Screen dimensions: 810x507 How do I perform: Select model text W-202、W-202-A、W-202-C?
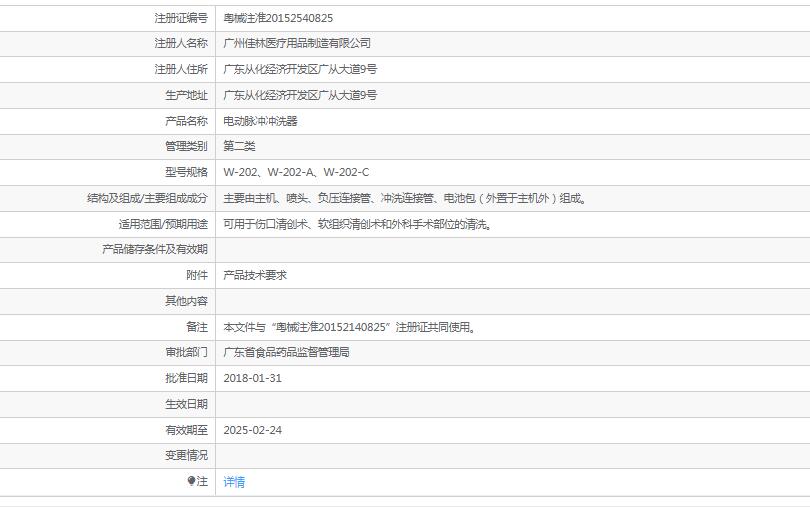pos(296,172)
